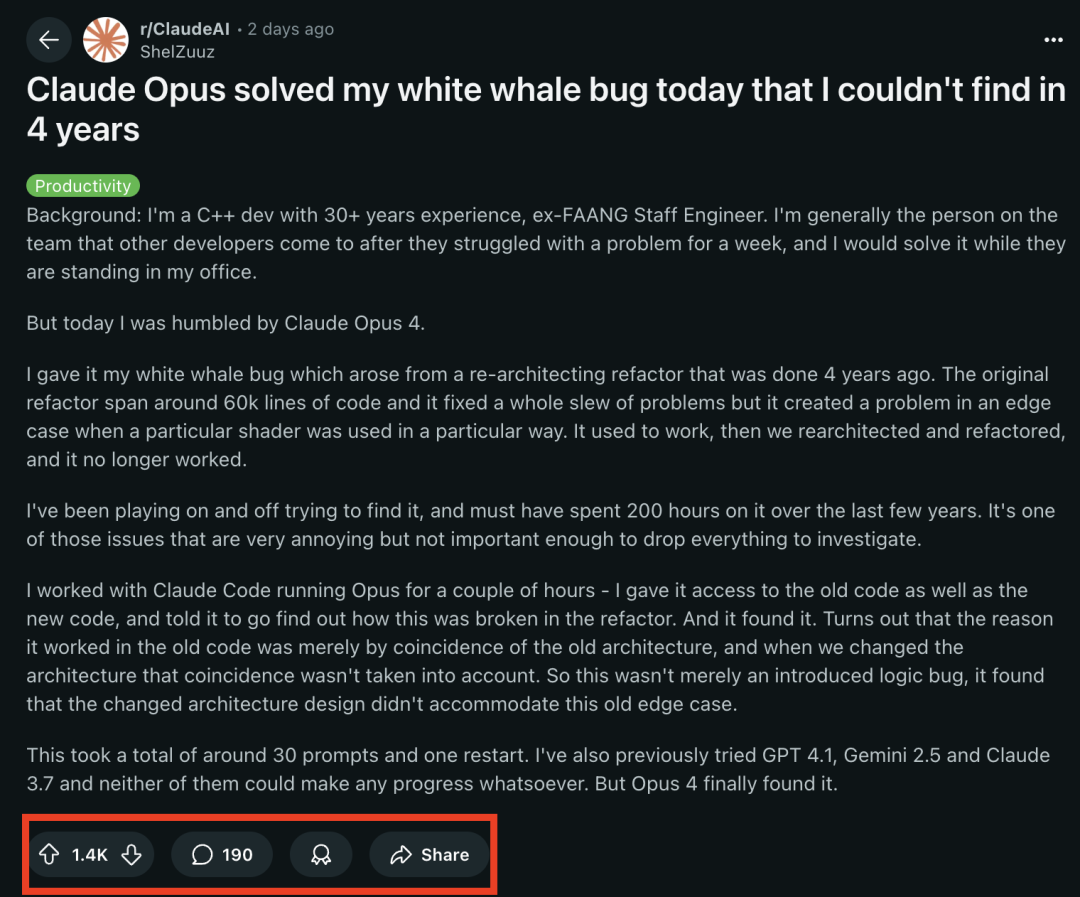Click the paragraph mentioning 'around 30 prompts'

pyautogui.click(x=540, y=769)
